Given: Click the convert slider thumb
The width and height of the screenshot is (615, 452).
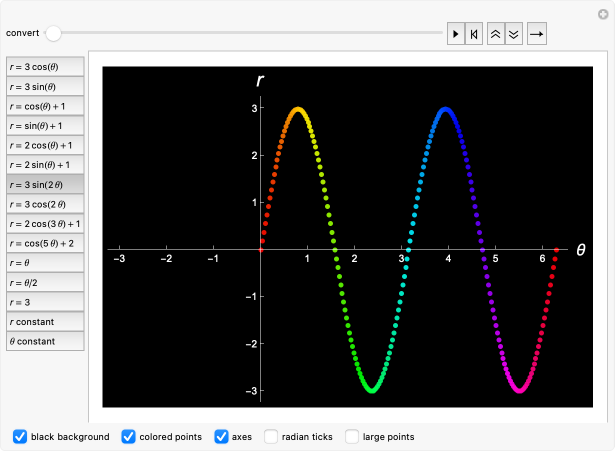Looking at the screenshot, I should [53, 33].
